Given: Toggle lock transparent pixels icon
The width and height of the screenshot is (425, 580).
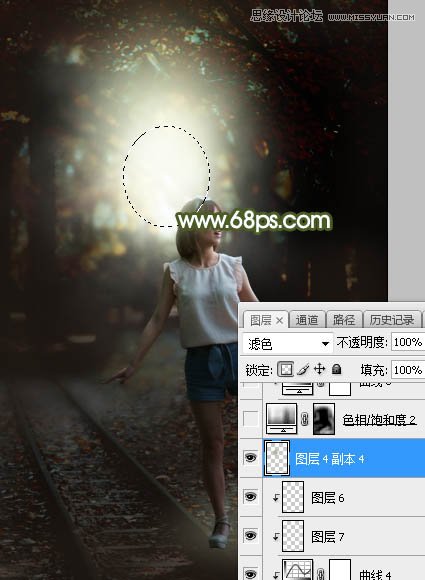Looking at the screenshot, I should pos(286,369).
